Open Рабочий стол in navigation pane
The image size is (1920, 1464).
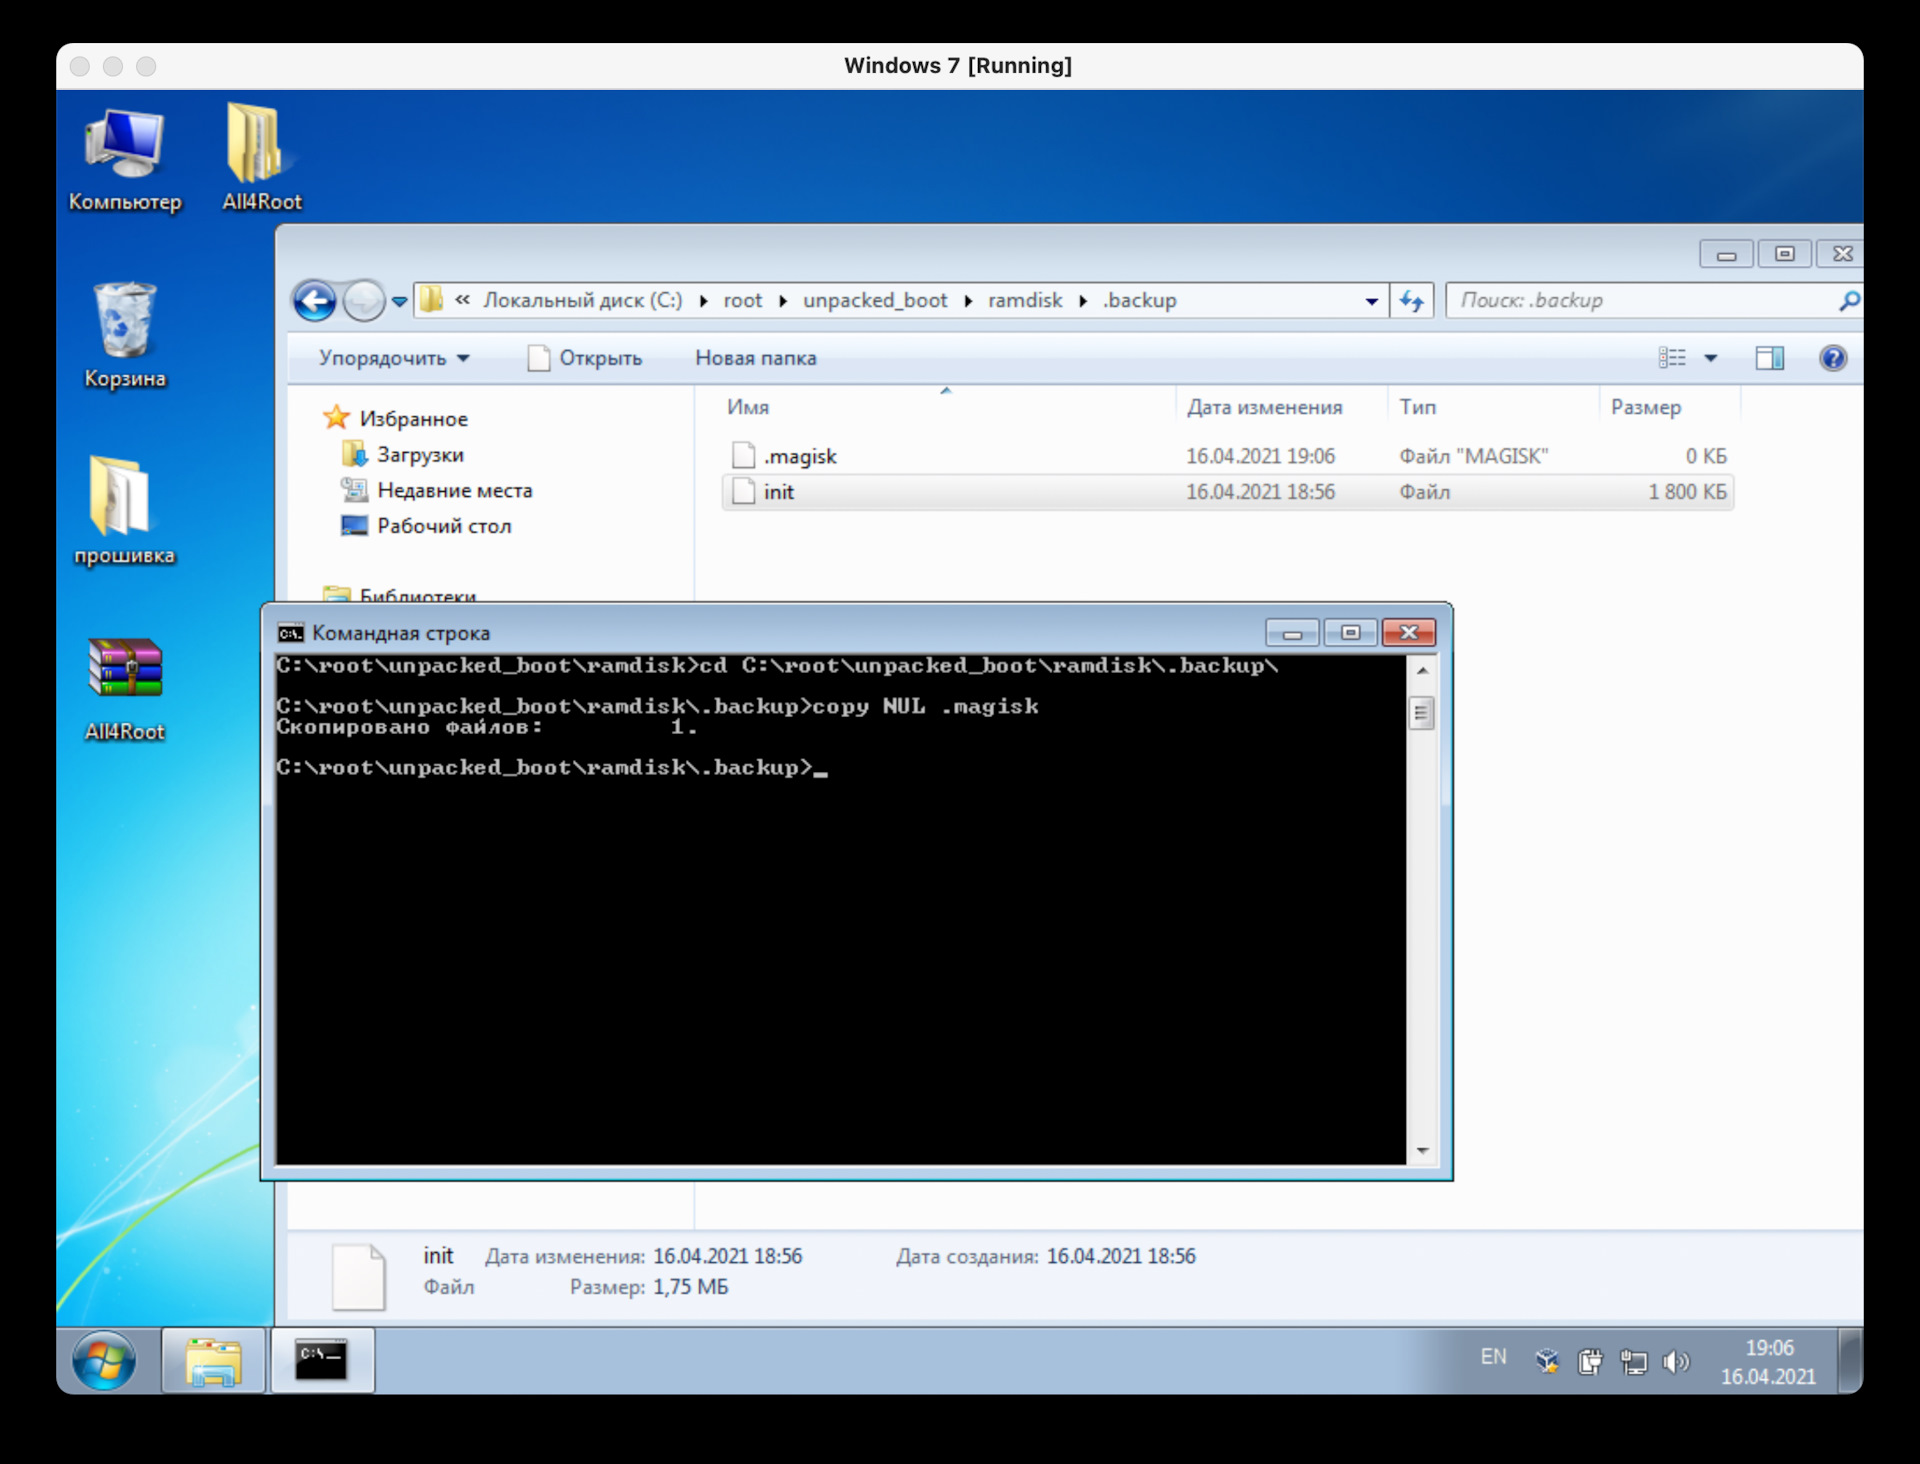click(427, 526)
